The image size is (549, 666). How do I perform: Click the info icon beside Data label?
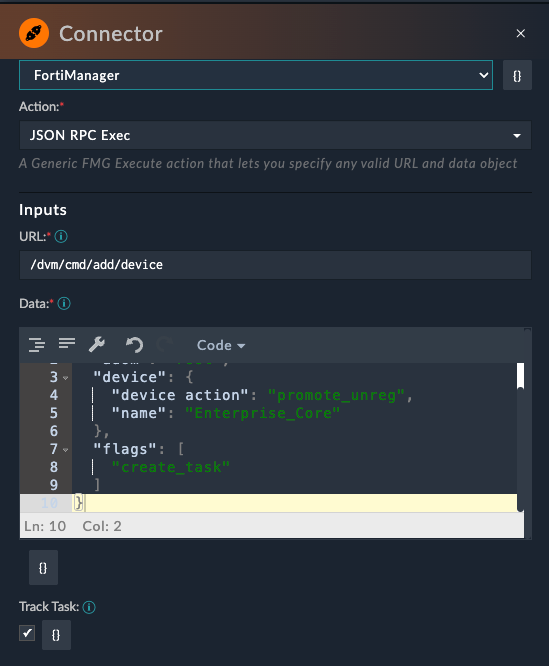click(64, 303)
